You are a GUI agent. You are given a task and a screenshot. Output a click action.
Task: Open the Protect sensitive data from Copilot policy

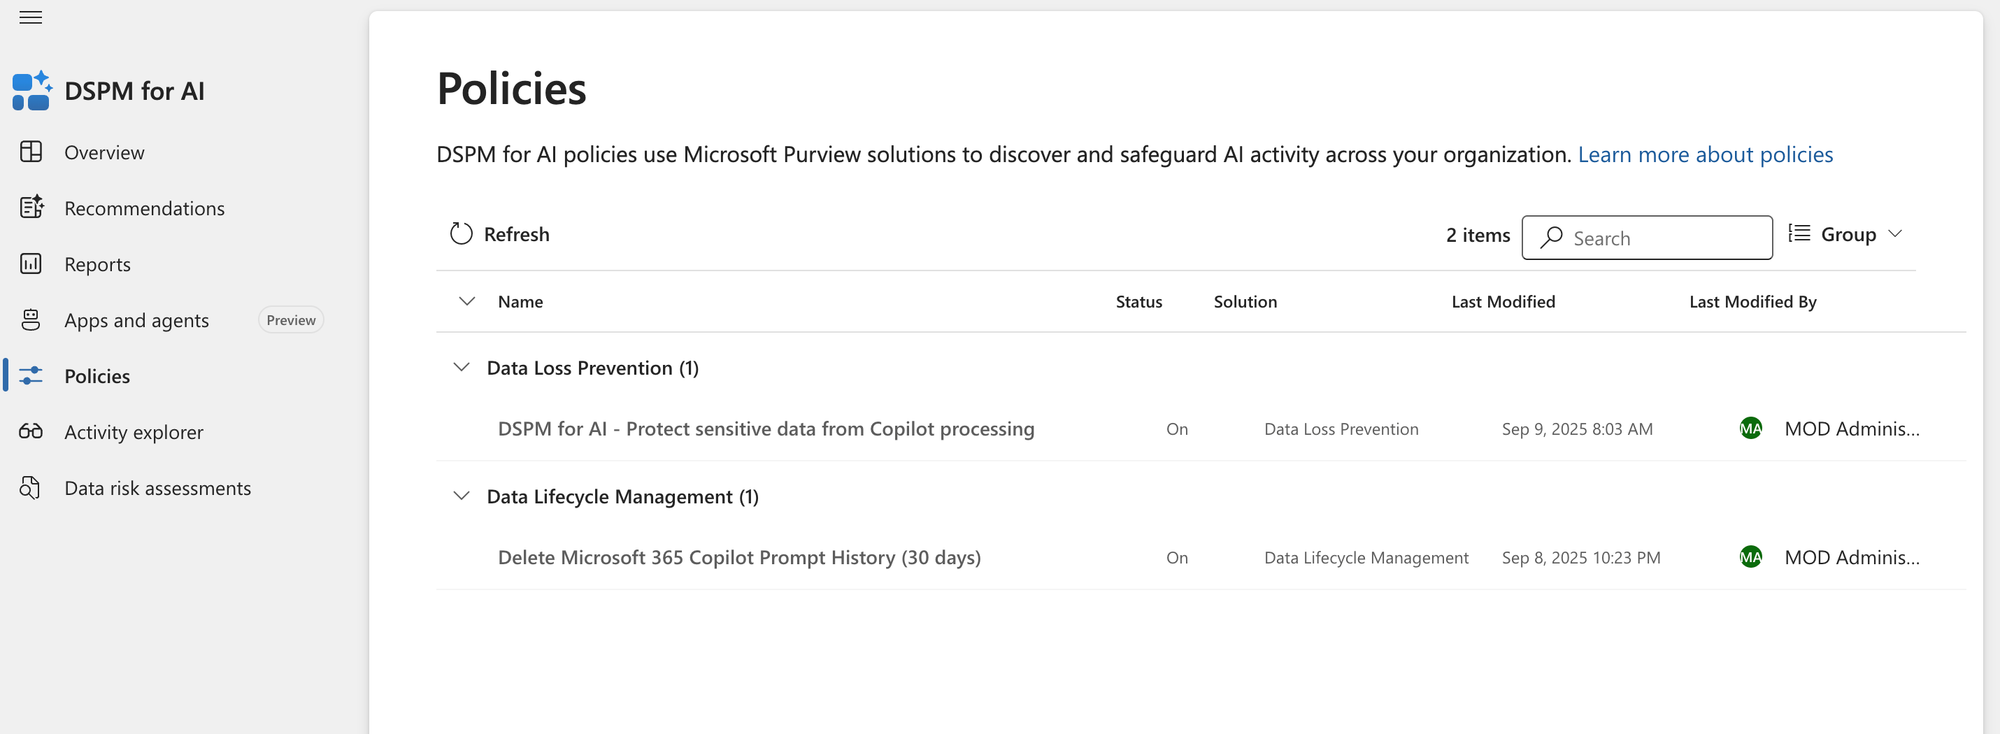point(766,429)
